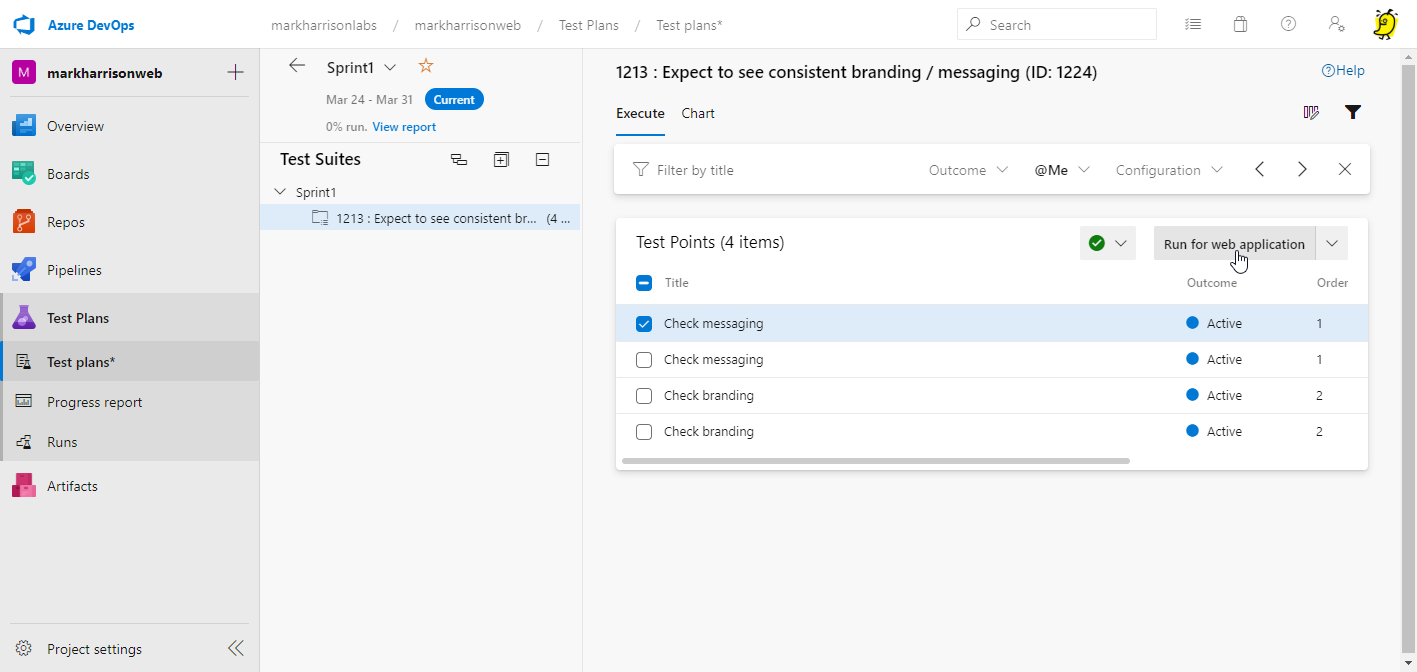
Task: Open the Configuration filter dropdown
Action: click(x=1168, y=170)
